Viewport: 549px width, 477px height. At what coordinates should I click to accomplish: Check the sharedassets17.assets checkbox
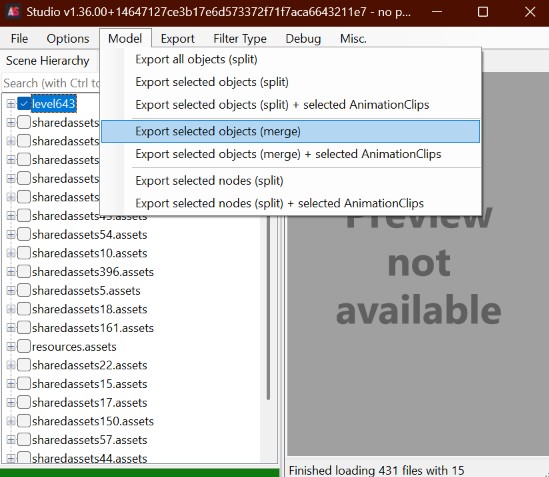click(x=24, y=402)
